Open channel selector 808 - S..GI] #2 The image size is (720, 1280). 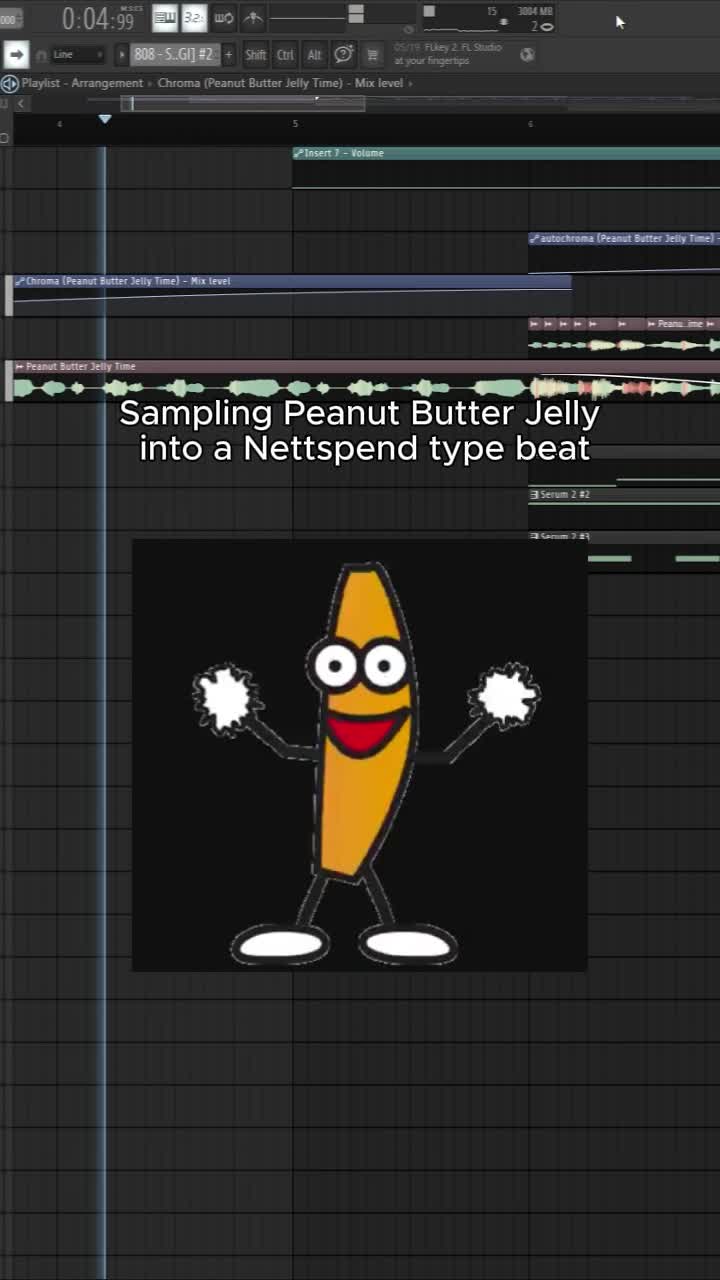(174, 54)
